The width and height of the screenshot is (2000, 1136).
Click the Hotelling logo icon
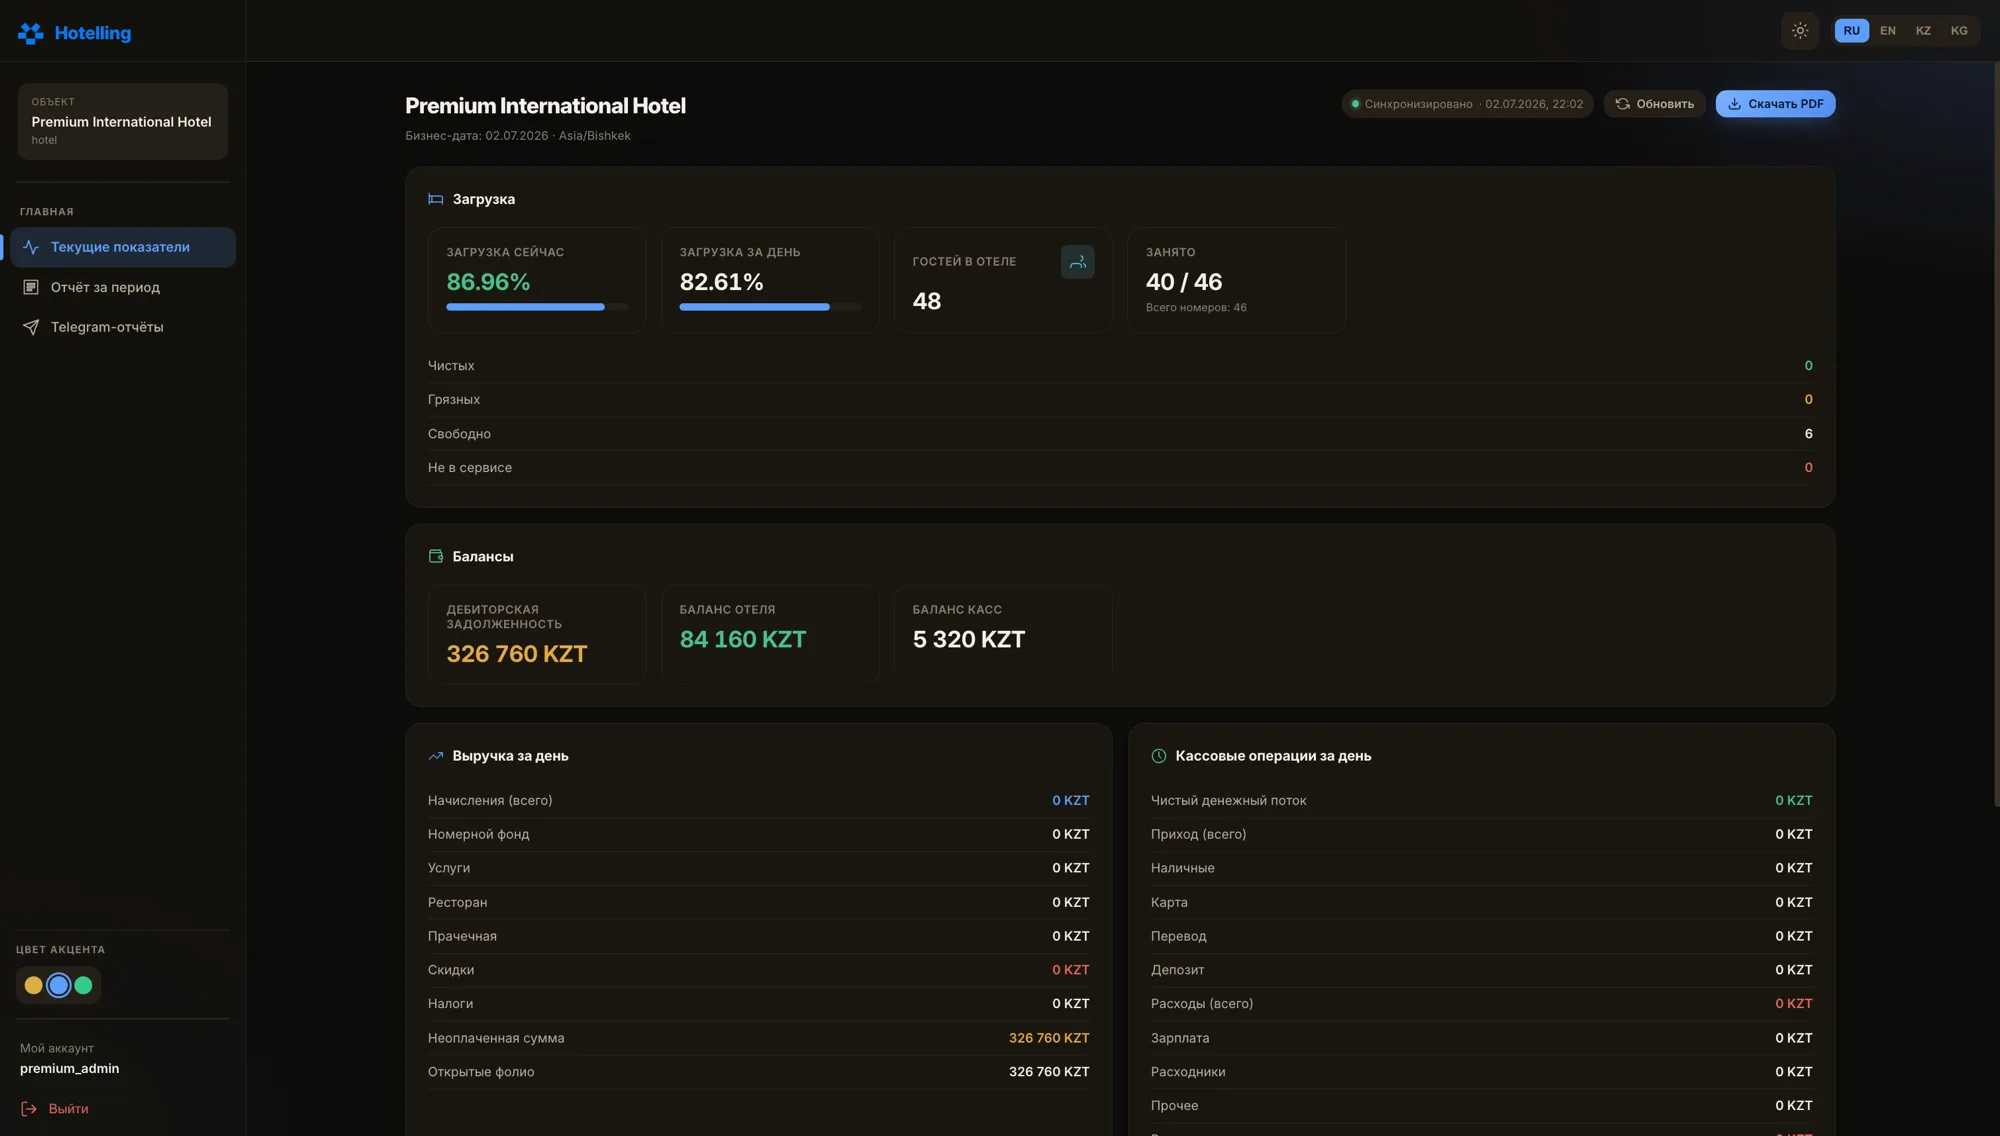click(30, 33)
